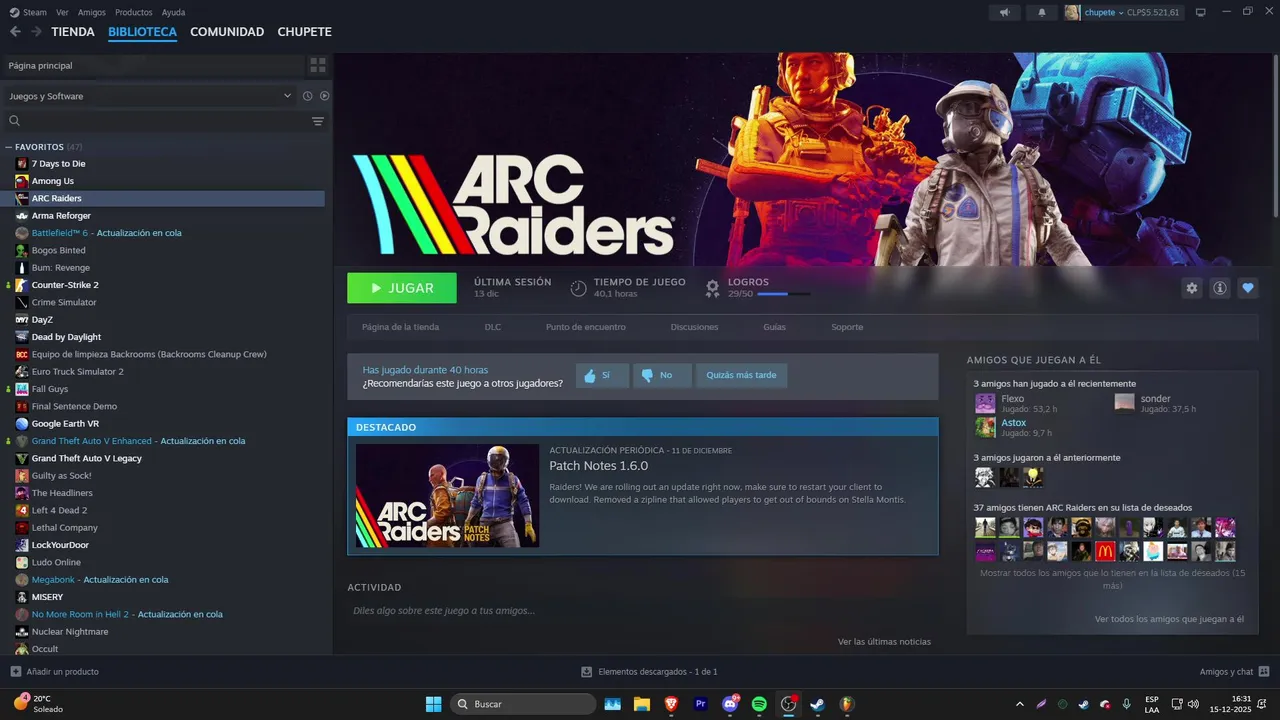This screenshot has height=720, width=1280.
Task: Click Quizás más tarde button
Action: pos(741,375)
